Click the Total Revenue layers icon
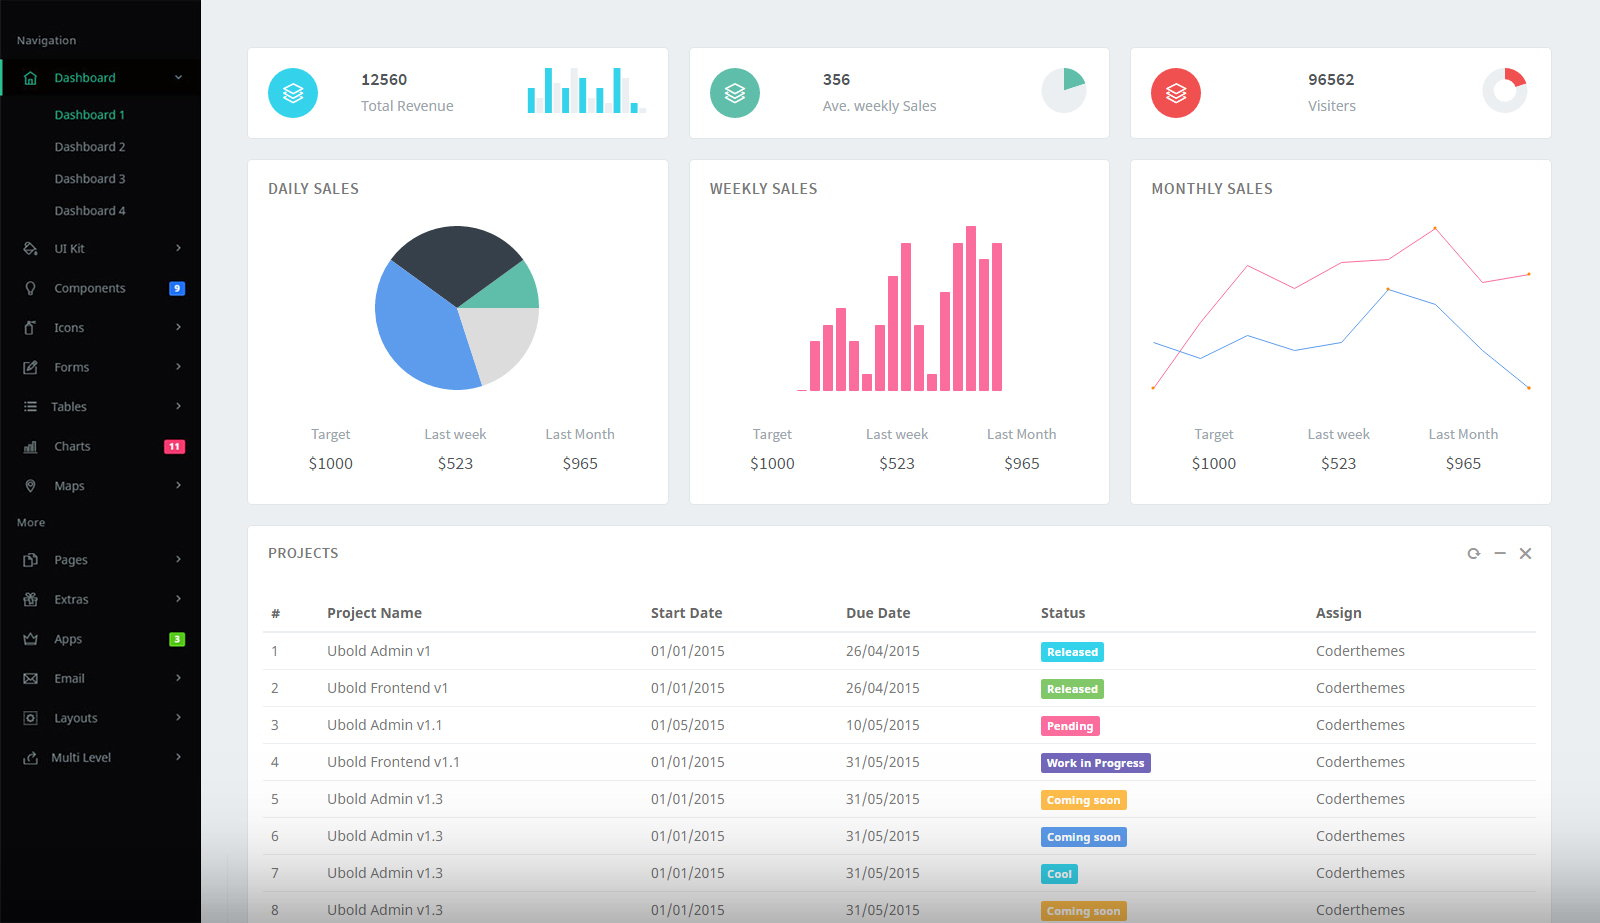This screenshot has width=1600, height=923. point(293,93)
